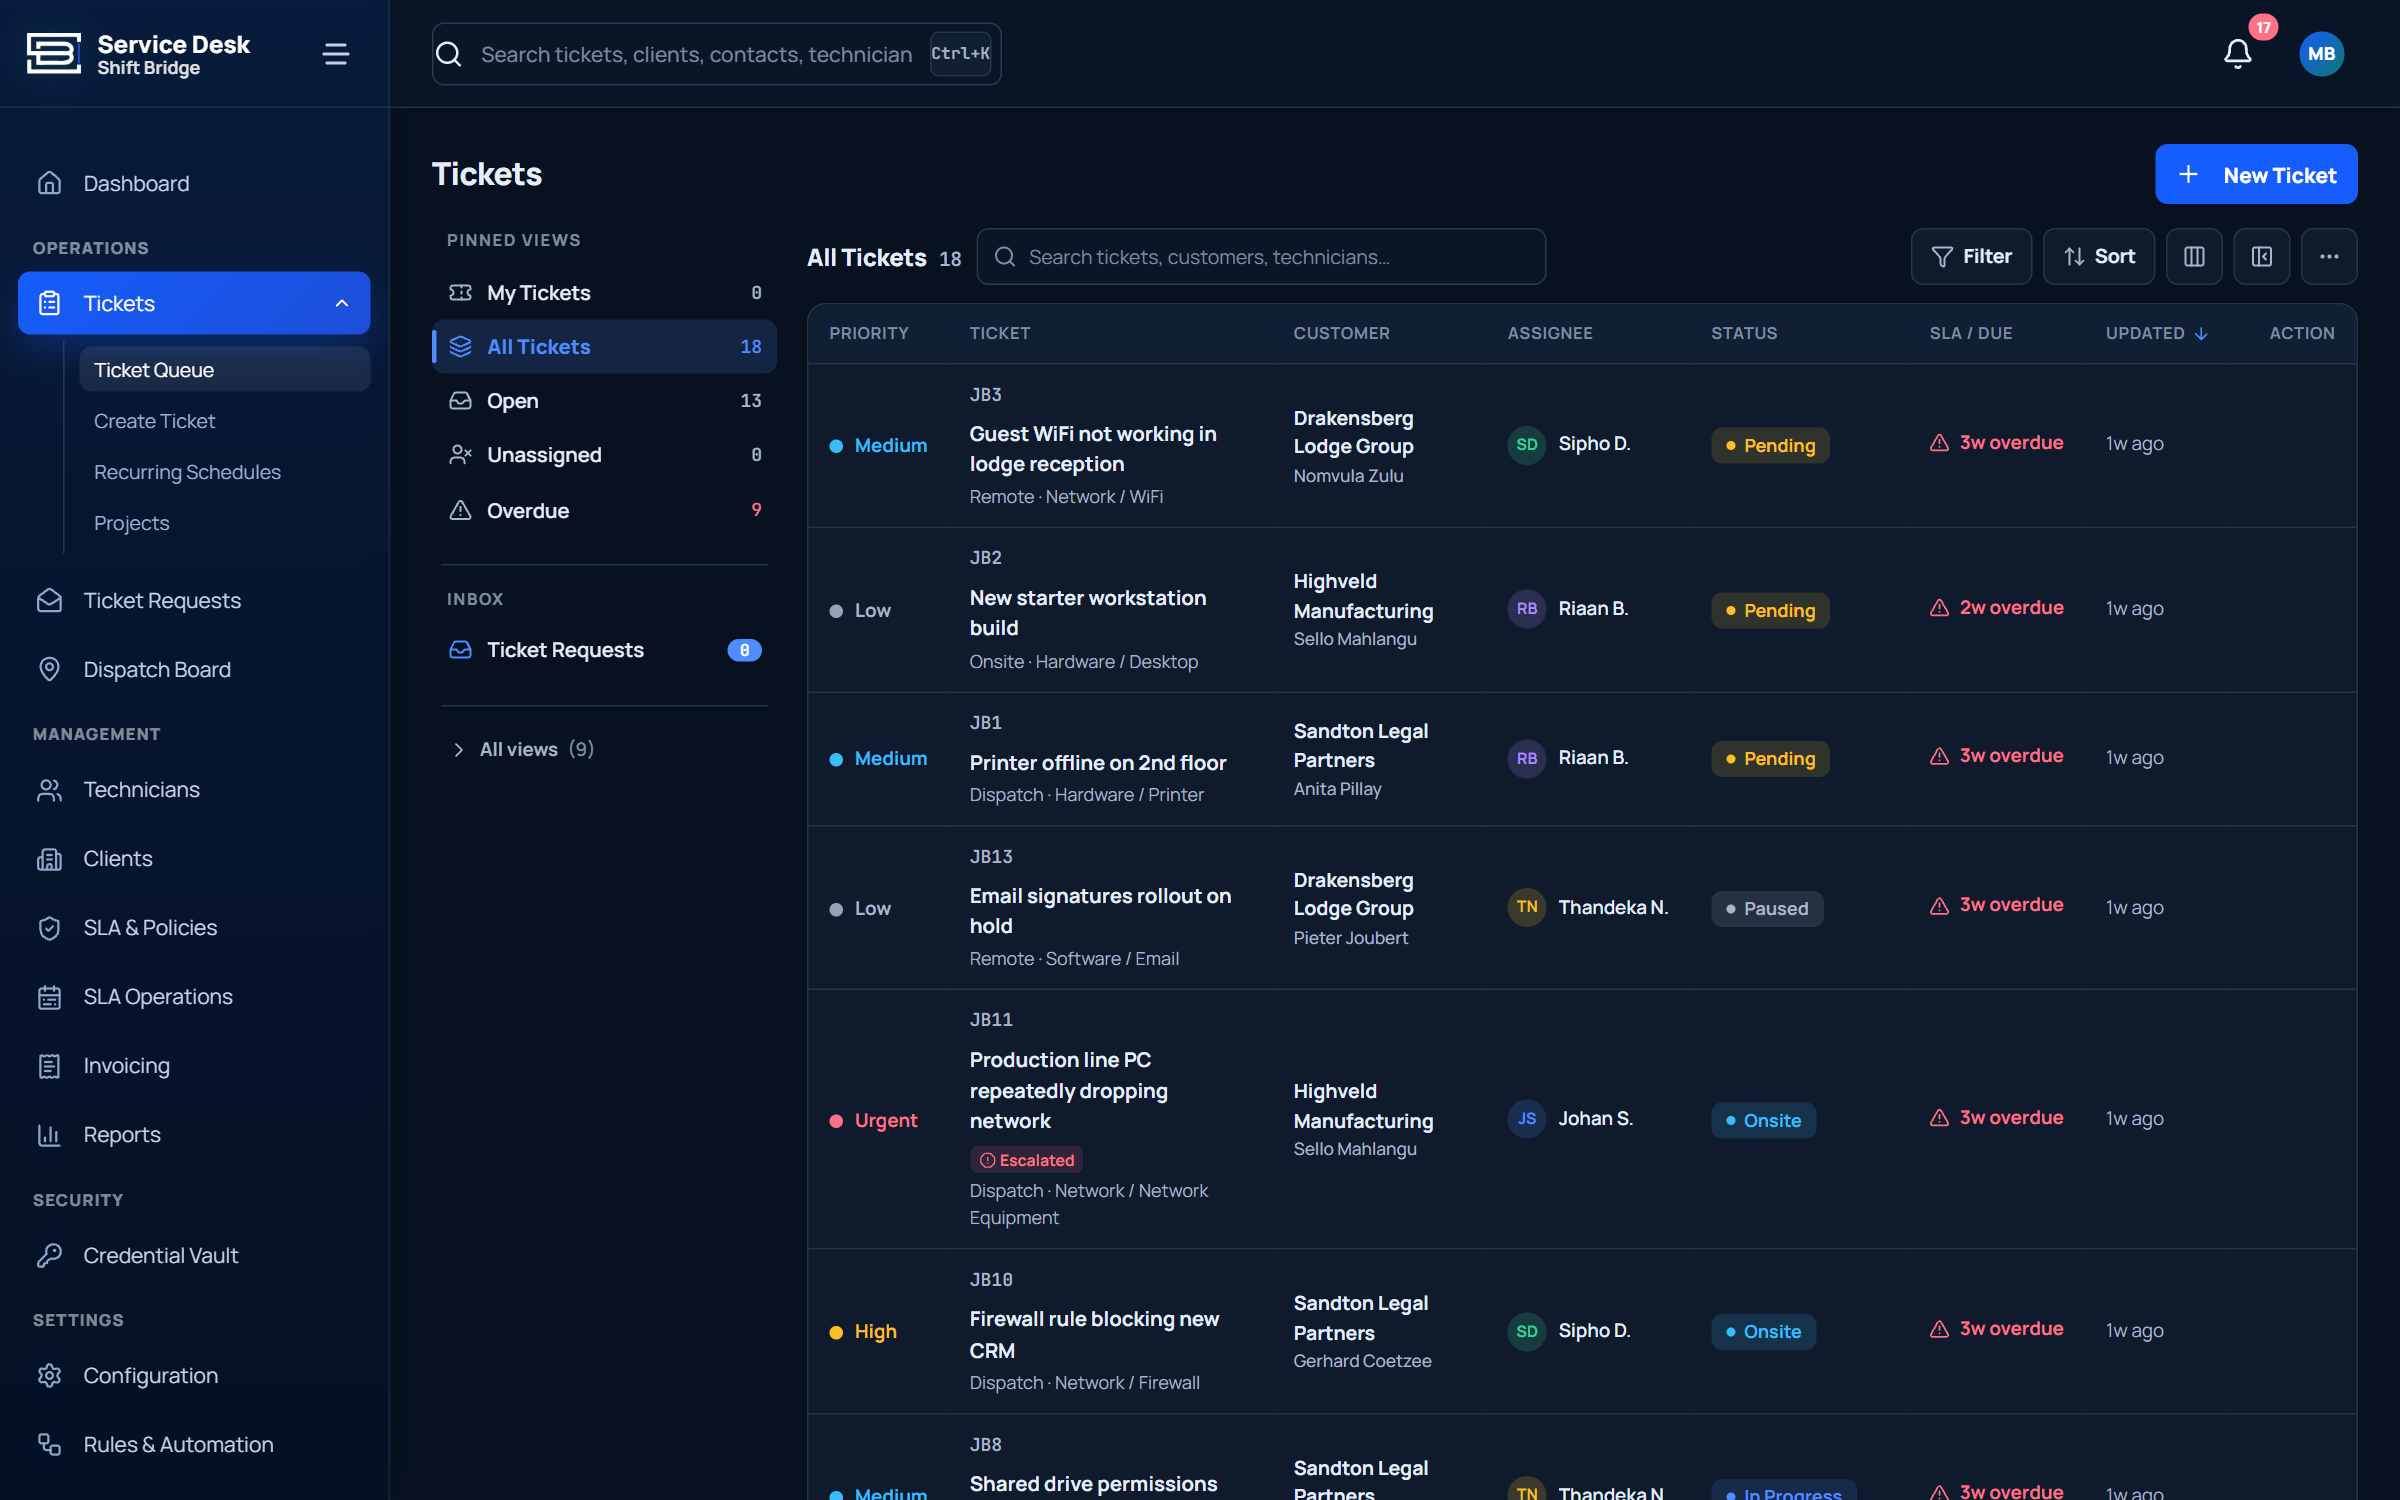Click the Credential Vault key icon
Image resolution: width=2400 pixels, height=1500 pixels.
[49, 1256]
